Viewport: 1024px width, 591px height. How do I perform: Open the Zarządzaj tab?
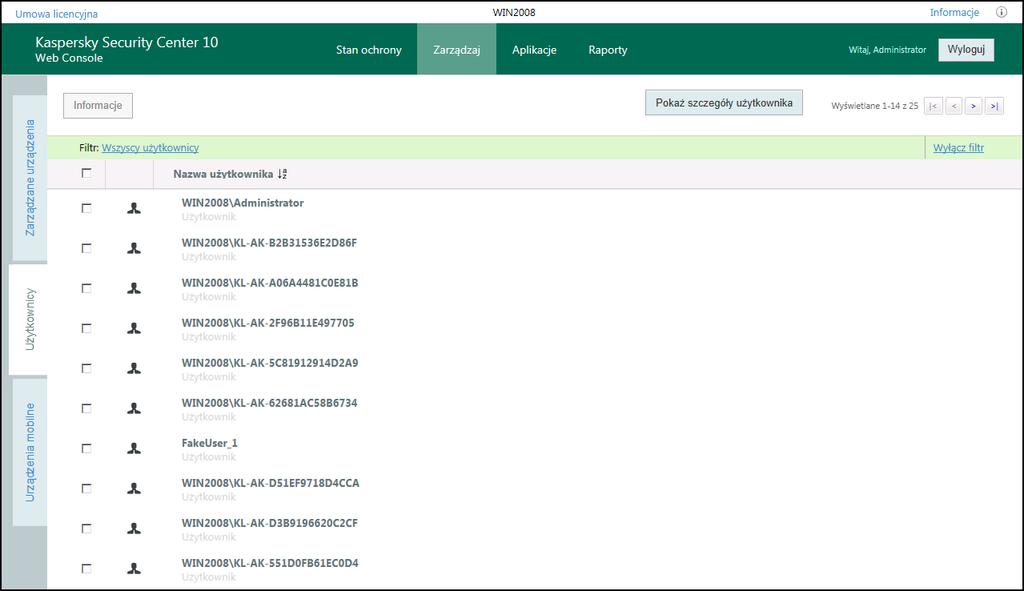coord(456,50)
